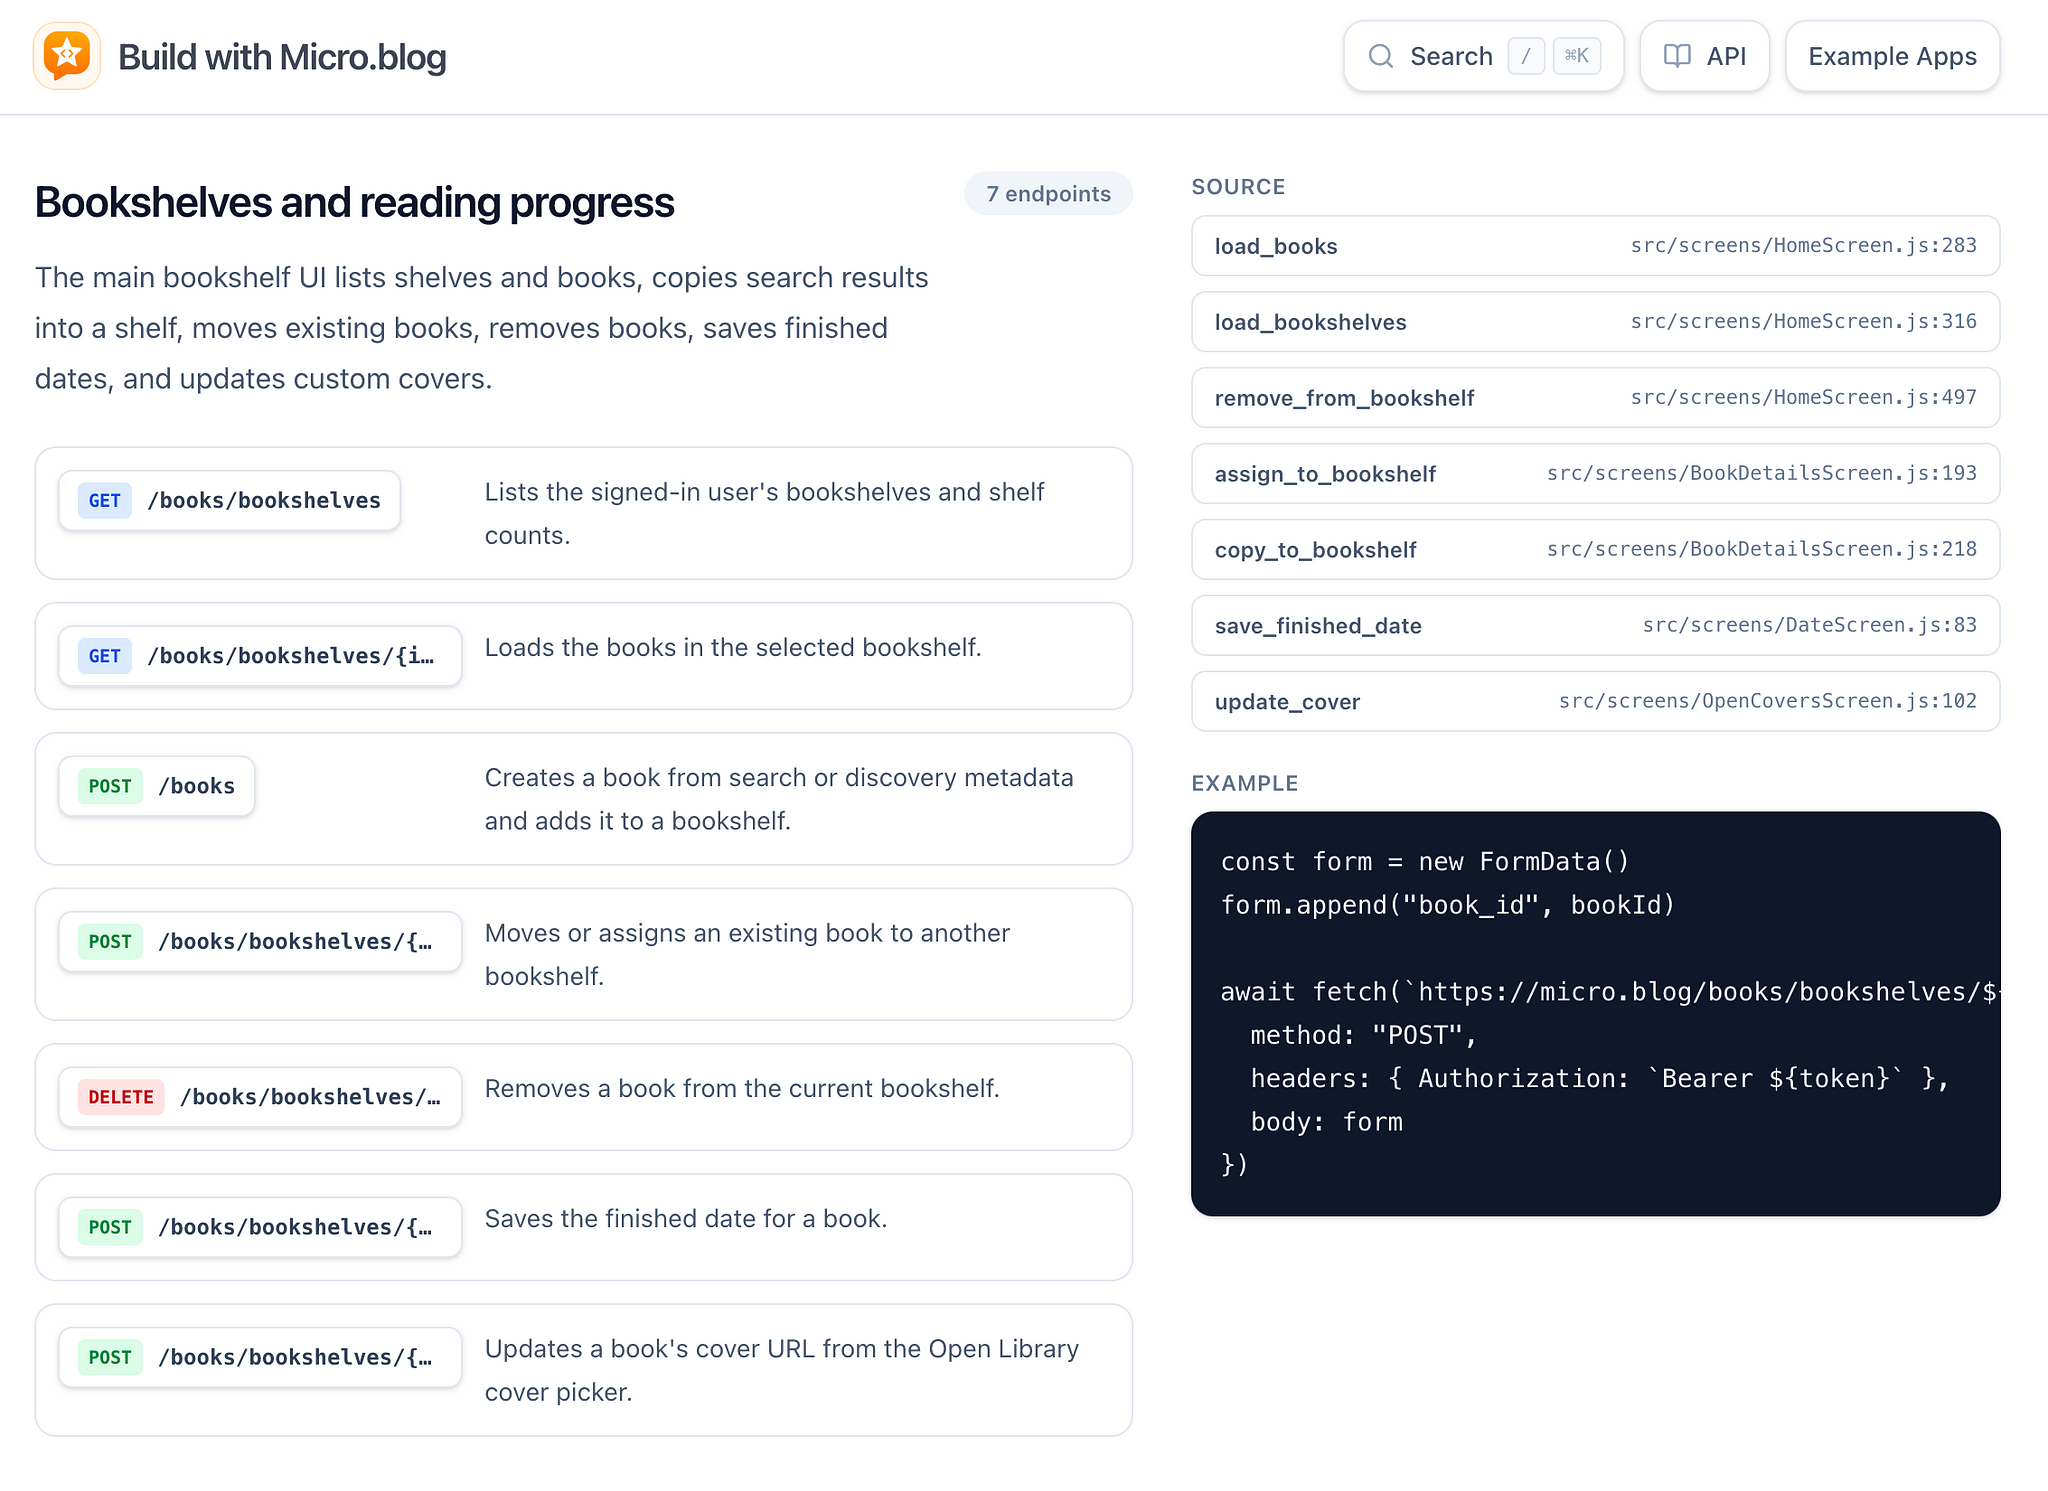The height and width of the screenshot is (1491, 2048).
Task: Click the slash shortcut key badge
Action: 1525,56
